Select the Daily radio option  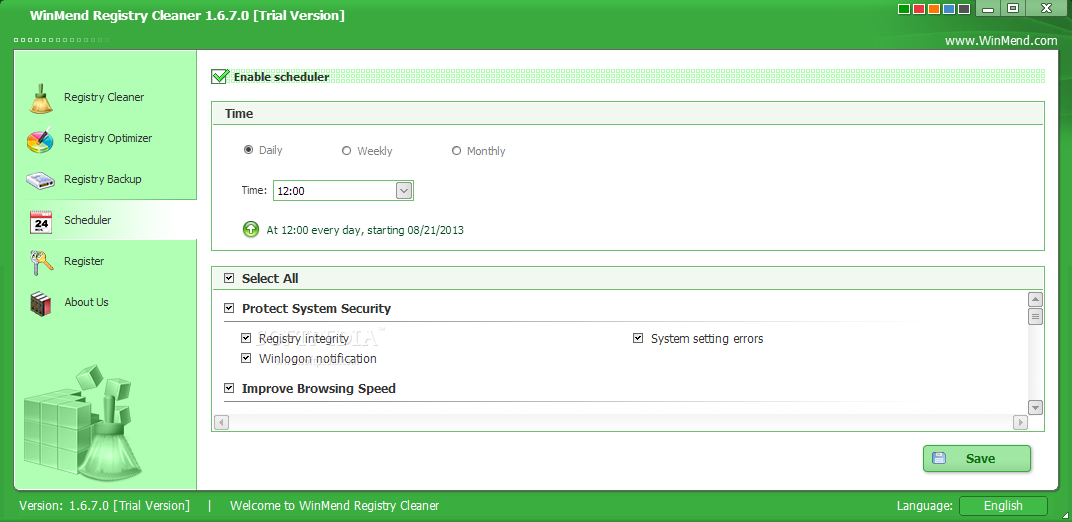pos(248,150)
